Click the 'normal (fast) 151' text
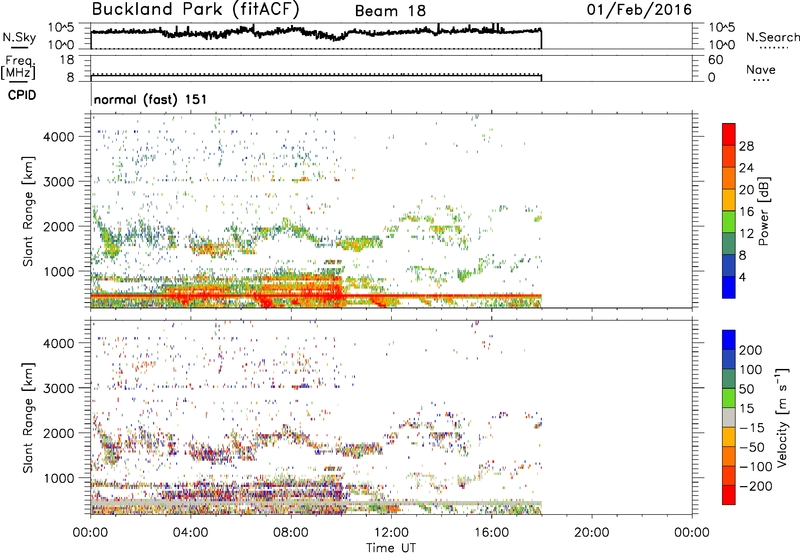 pyautogui.click(x=151, y=99)
